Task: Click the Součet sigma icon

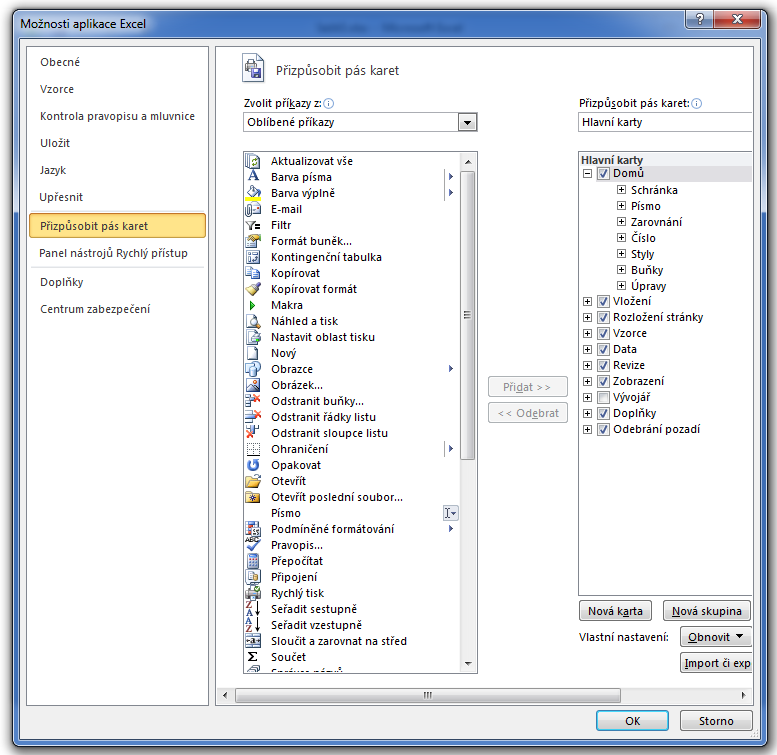Action: 253,657
